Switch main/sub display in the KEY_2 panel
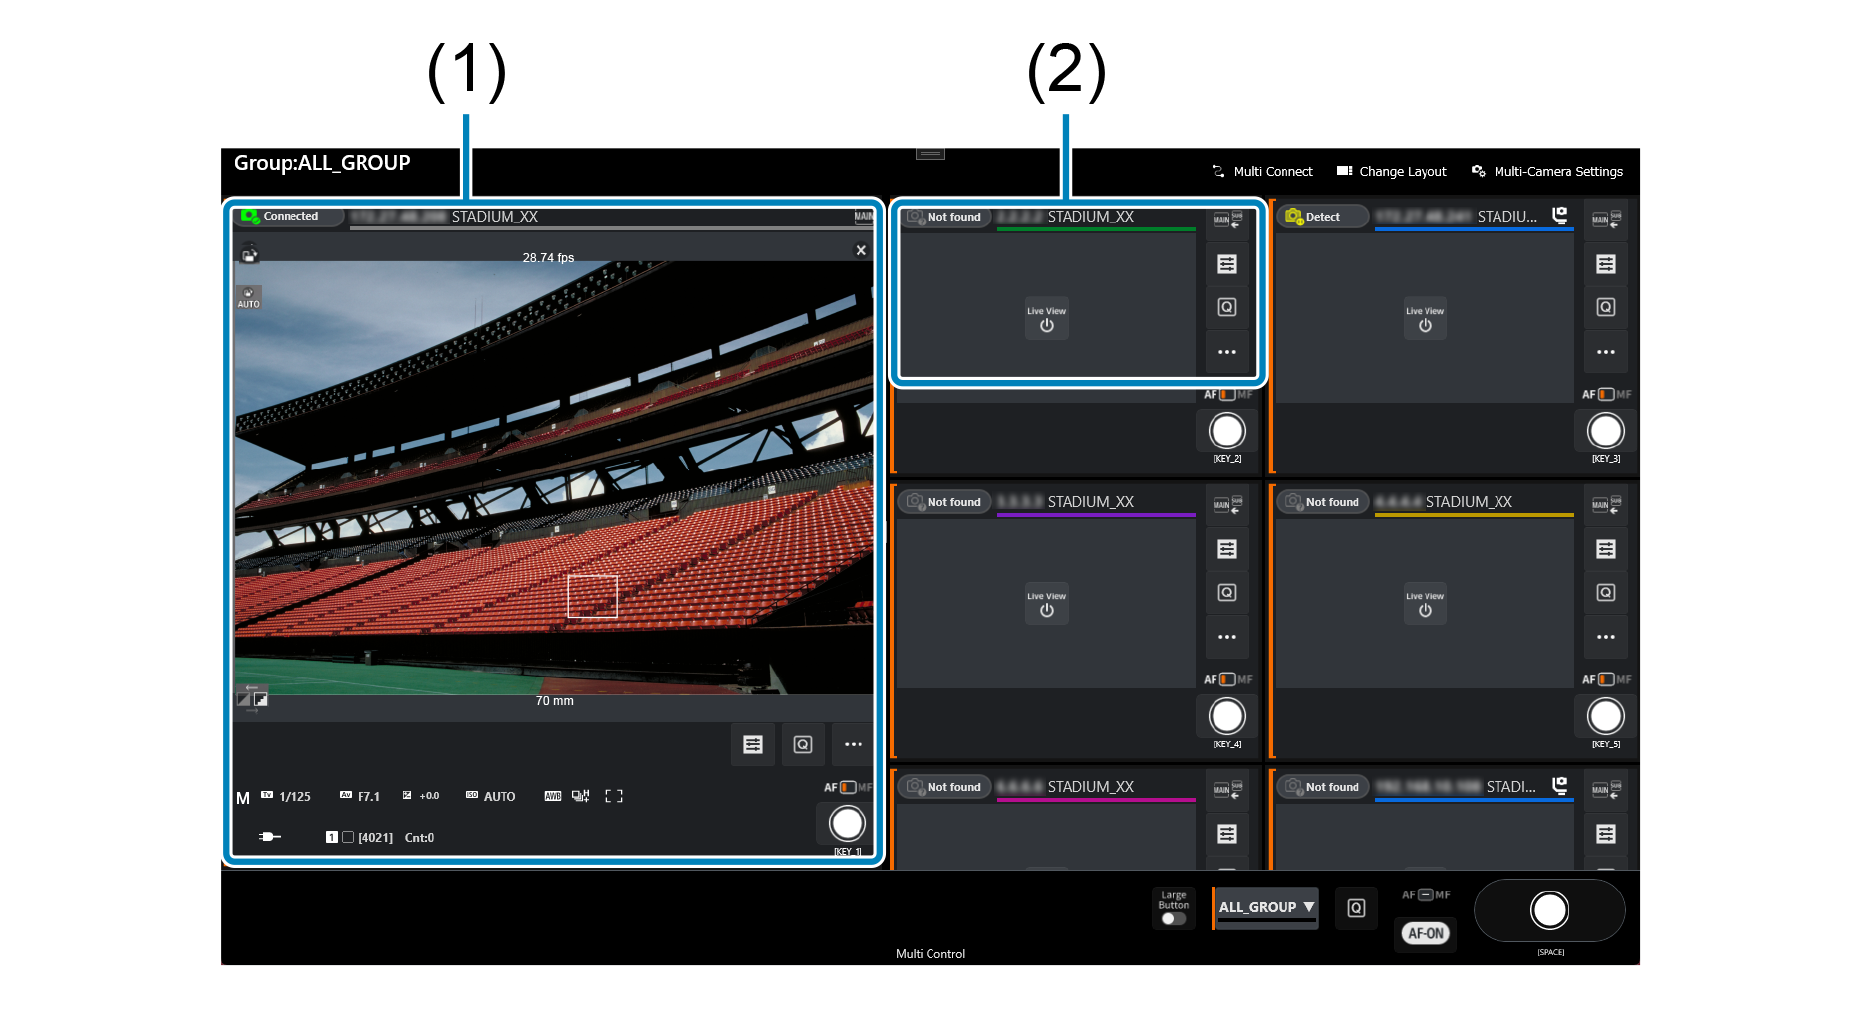The height and width of the screenshot is (1013, 1874). click(x=1227, y=220)
